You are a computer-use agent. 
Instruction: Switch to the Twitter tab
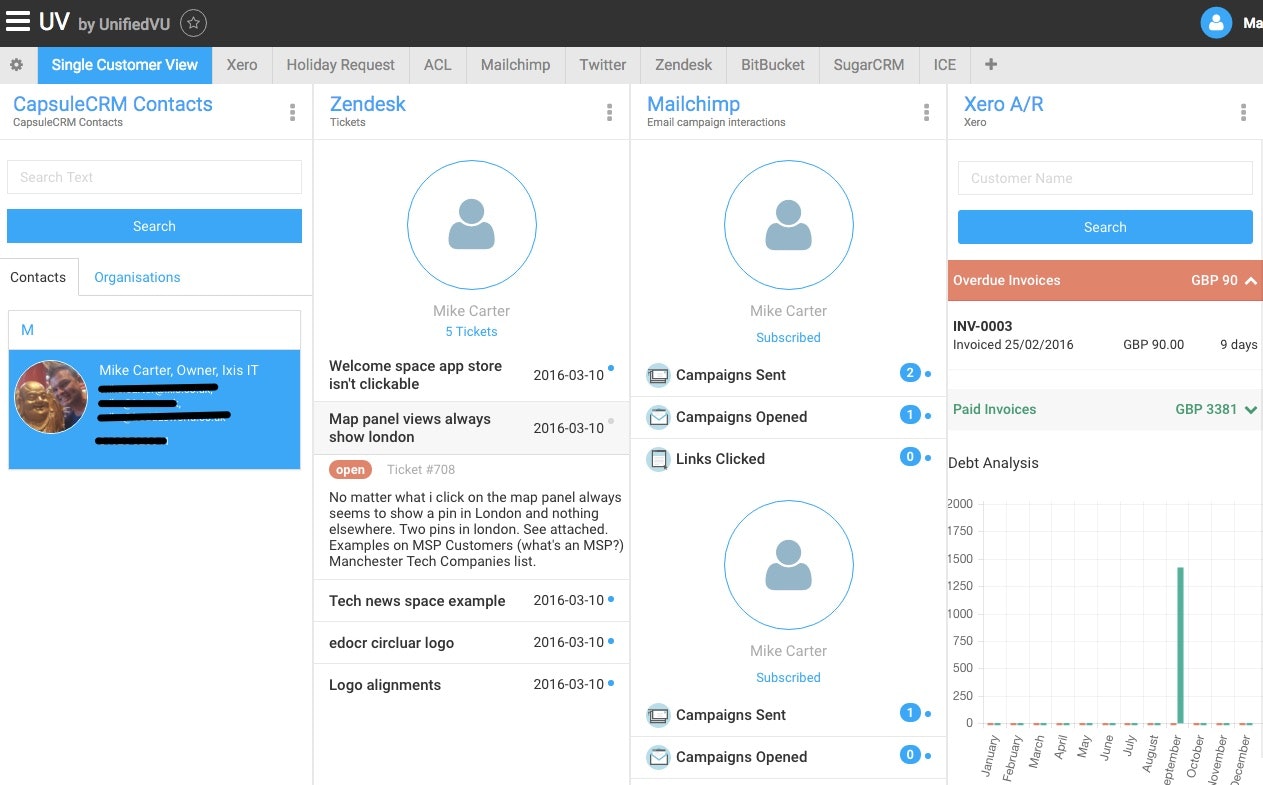602,64
